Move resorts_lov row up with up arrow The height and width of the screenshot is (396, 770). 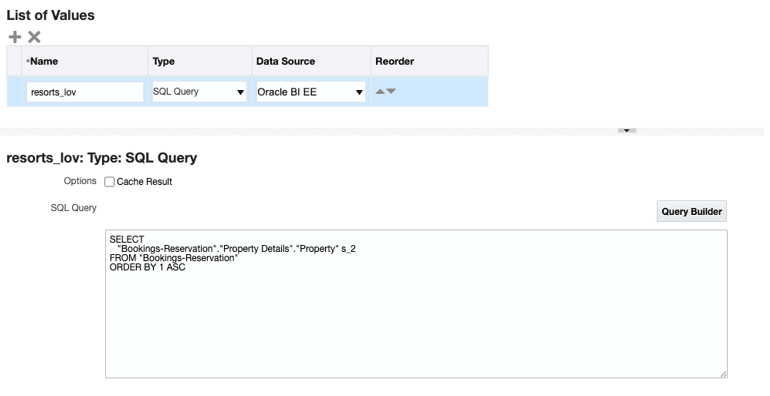coord(380,91)
